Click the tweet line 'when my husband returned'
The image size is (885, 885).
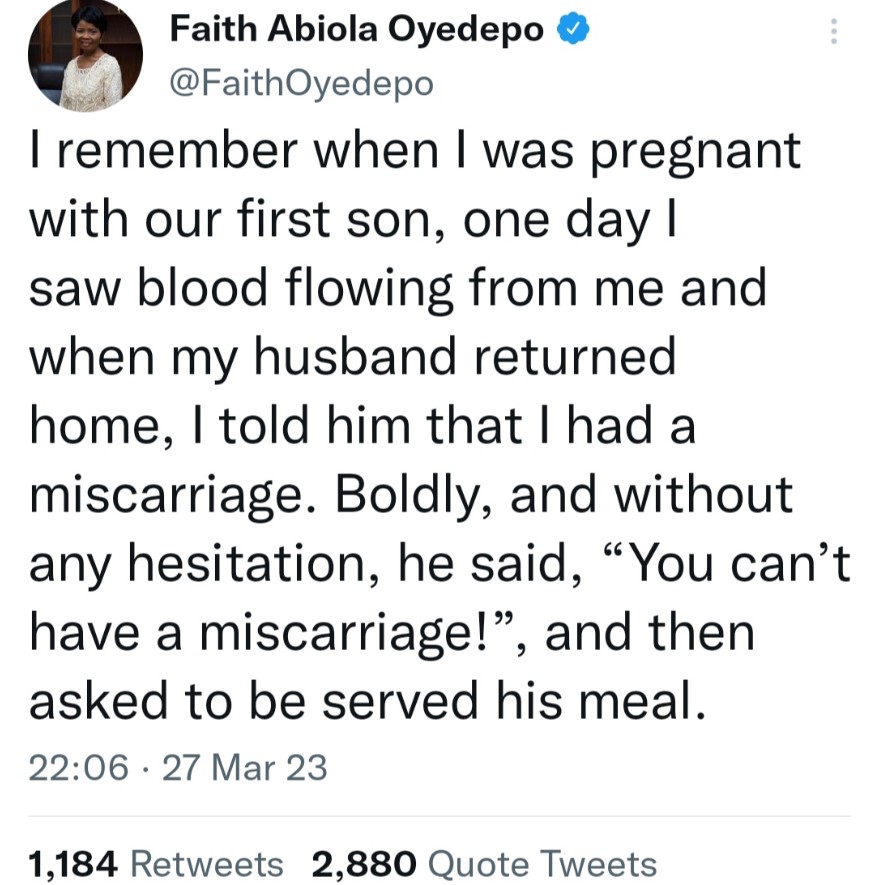click(x=352, y=357)
